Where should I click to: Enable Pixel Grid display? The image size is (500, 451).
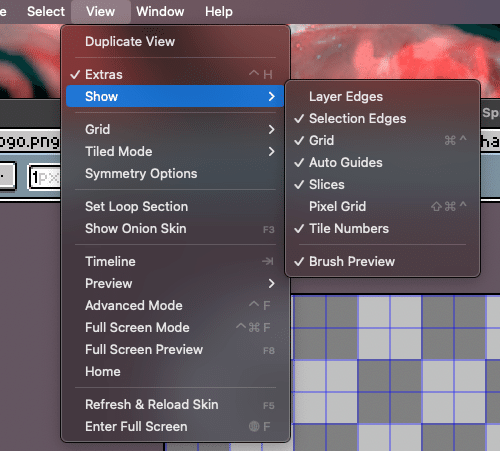pyautogui.click(x=382, y=206)
